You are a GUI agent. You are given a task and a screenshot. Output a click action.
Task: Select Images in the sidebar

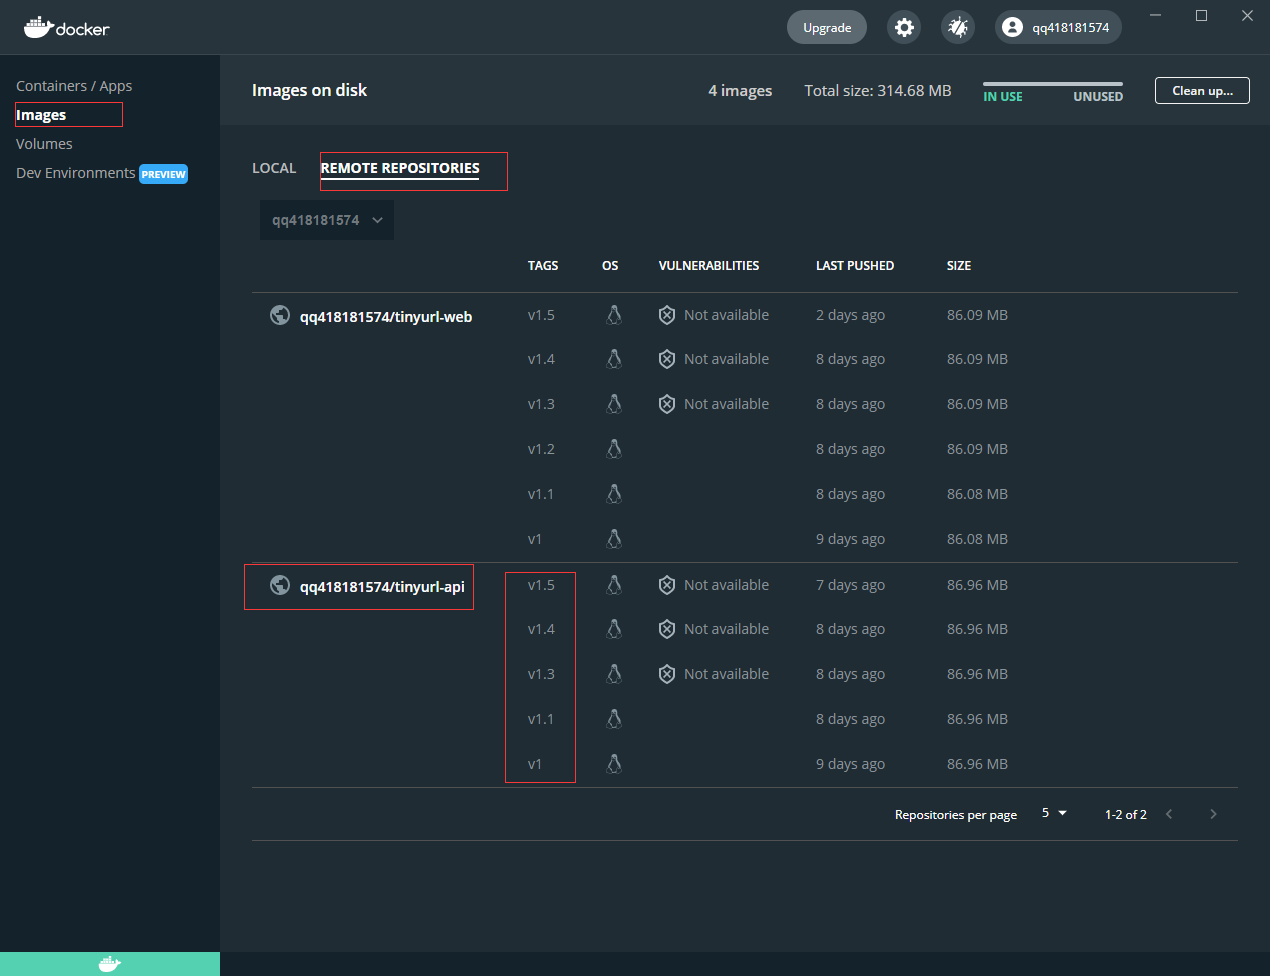pyautogui.click(x=41, y=115)
